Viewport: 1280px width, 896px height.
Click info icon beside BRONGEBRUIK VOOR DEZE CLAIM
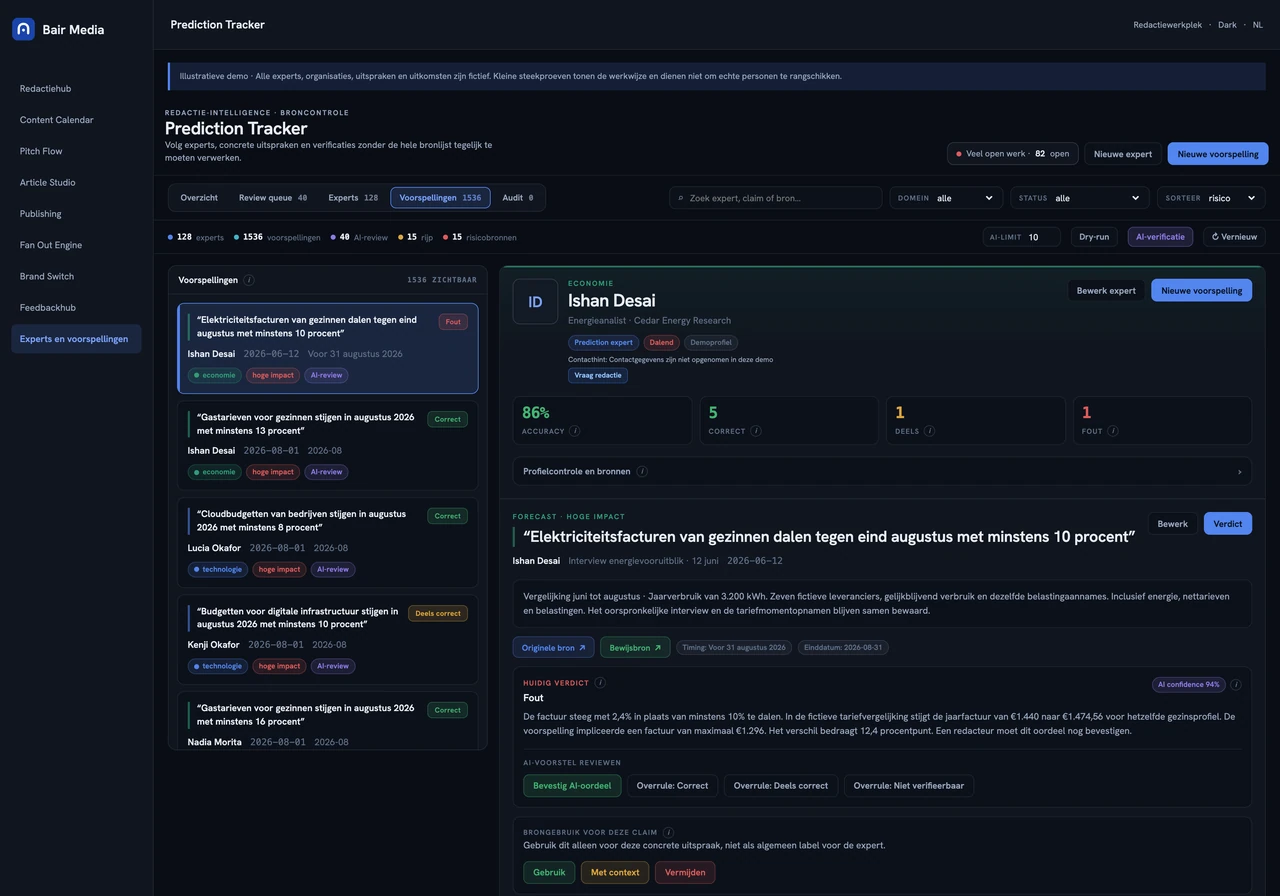[668, 832]
